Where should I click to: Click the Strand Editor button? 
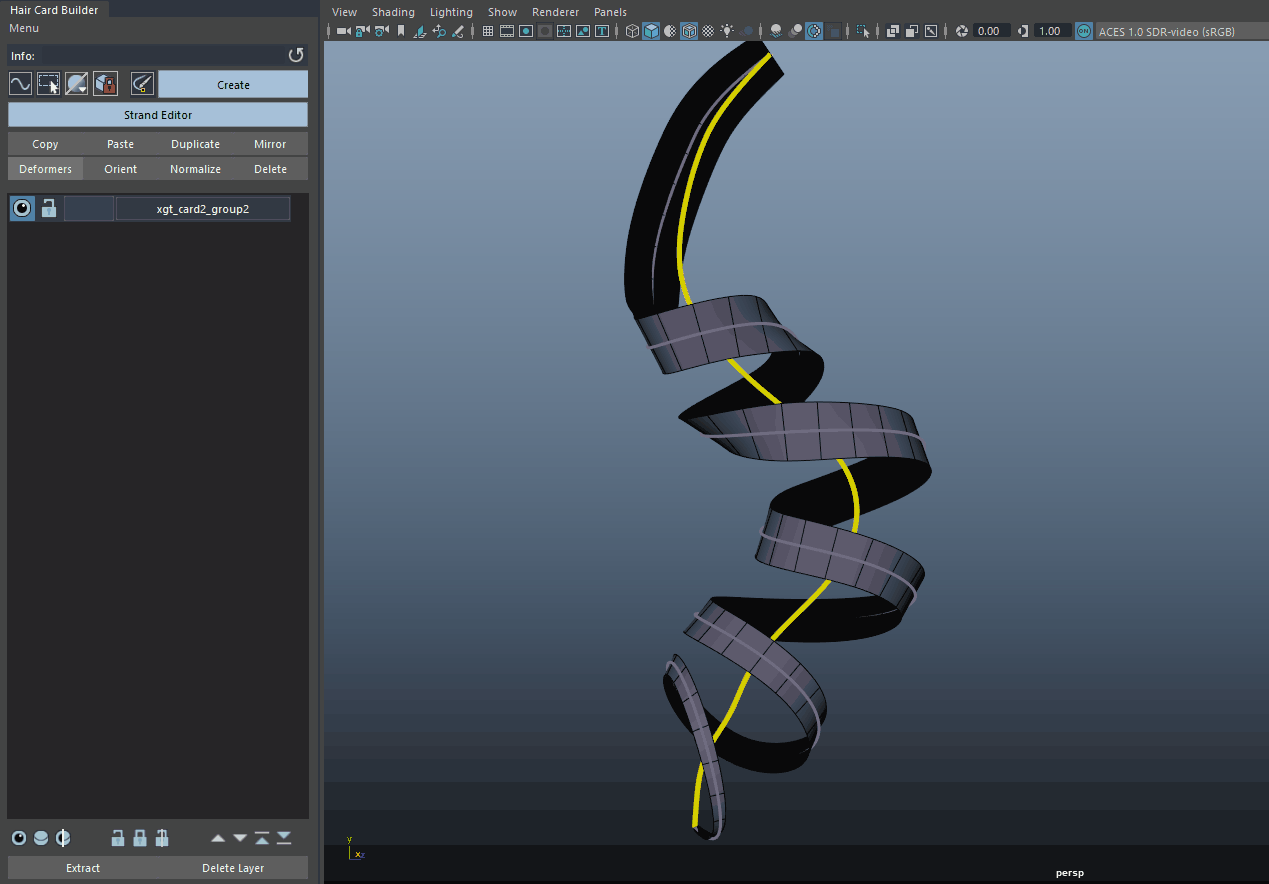158,115
